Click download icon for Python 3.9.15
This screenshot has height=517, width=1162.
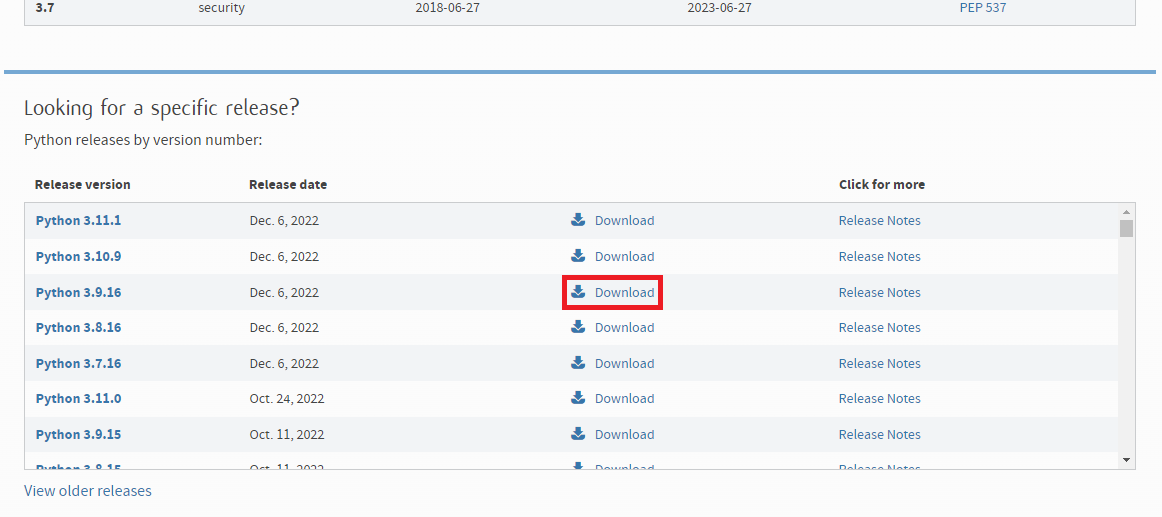click(x=578, y=433)
